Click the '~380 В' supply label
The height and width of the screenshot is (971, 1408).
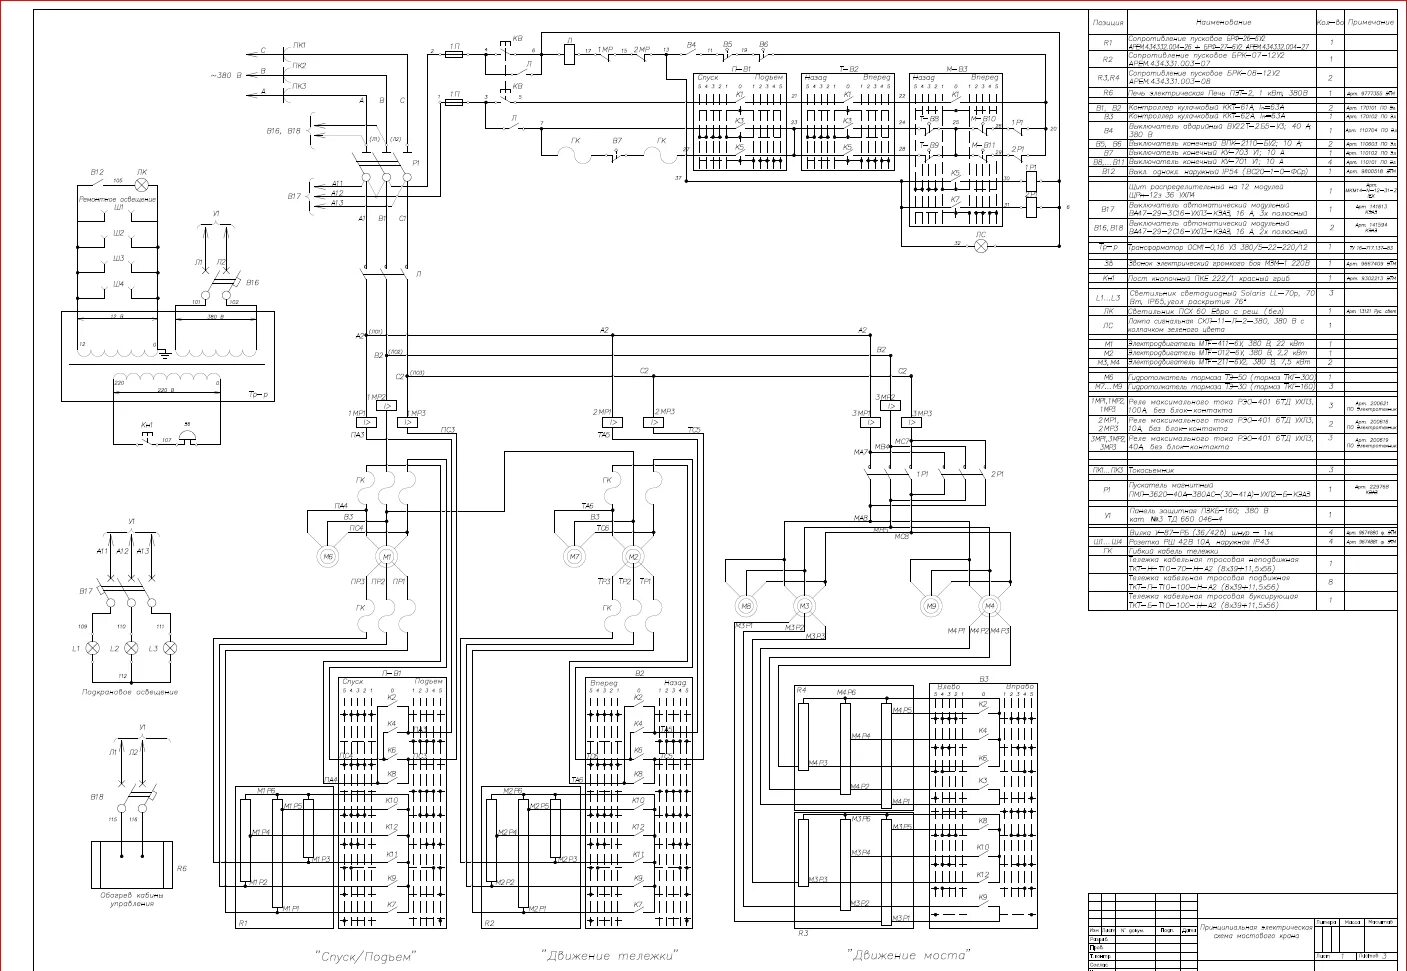pyautogui.click(x=226, y=75)
